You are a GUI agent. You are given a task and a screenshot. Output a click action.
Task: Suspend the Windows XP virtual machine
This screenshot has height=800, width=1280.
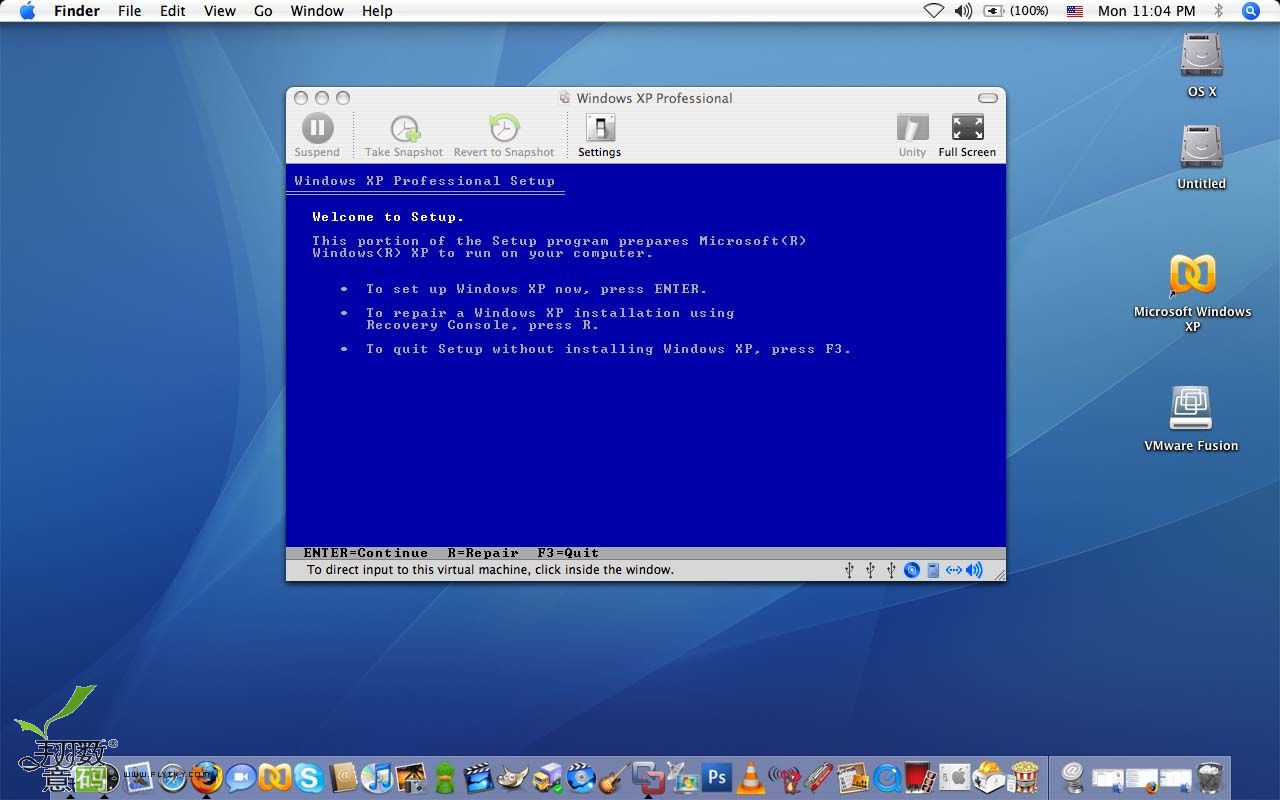coord(317,129)
